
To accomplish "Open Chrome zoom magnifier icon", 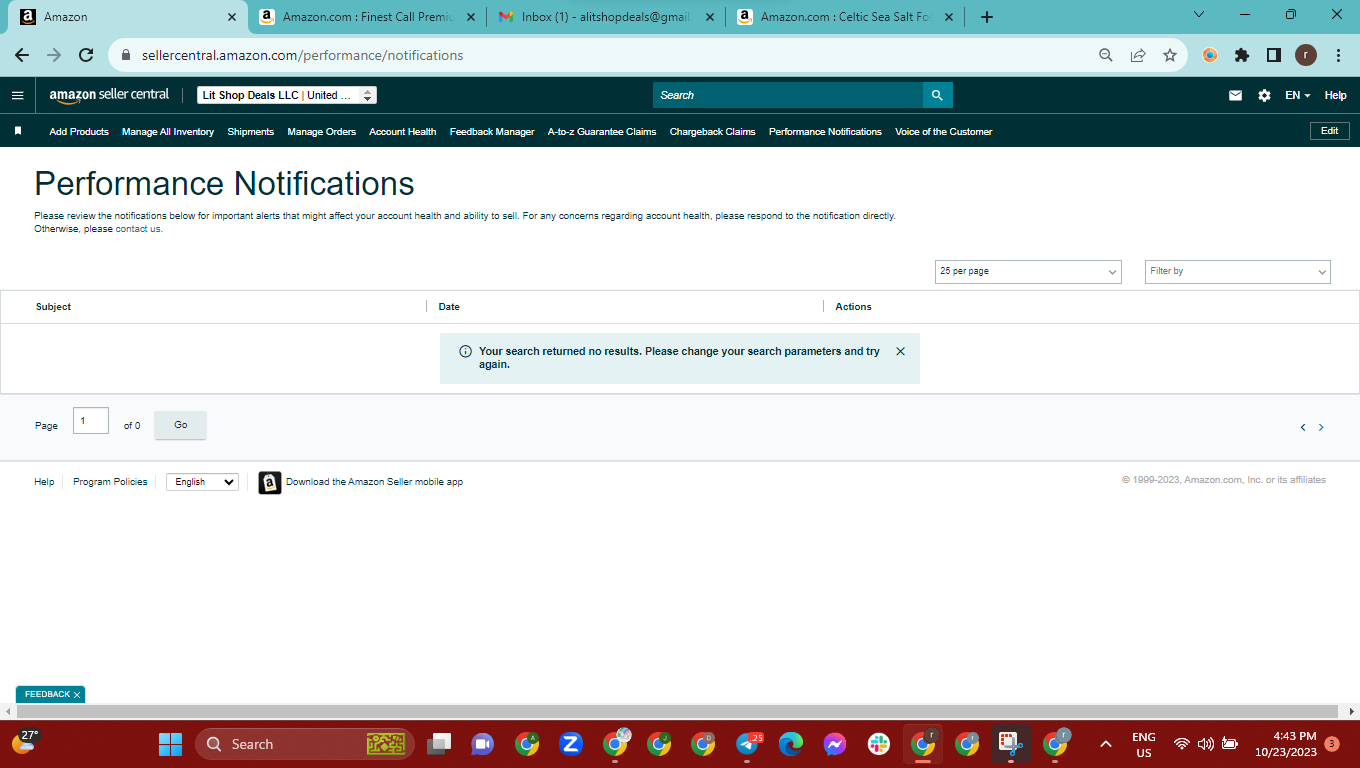I will [1106, 56].
